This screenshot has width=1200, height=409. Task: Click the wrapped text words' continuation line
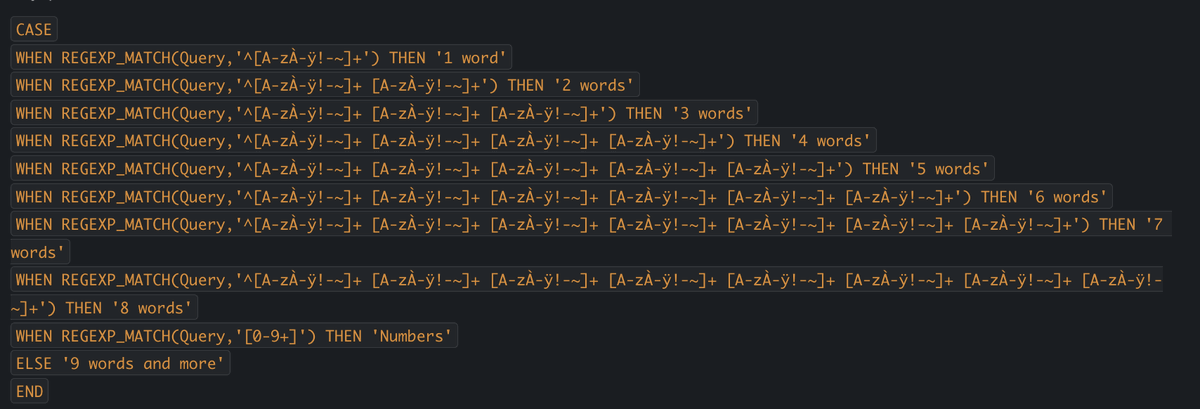[x=40, y=252]
